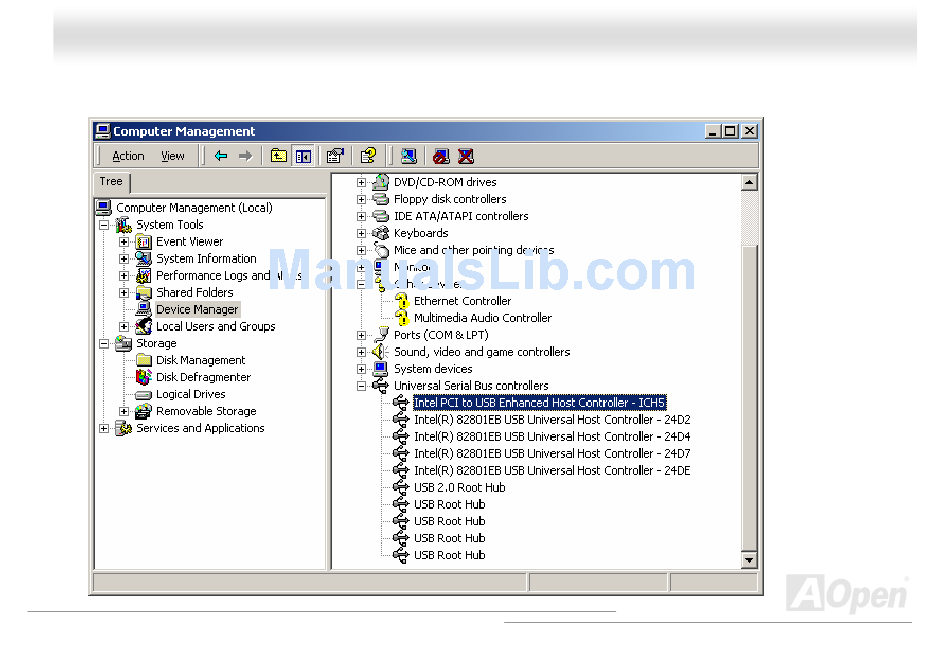Viewport: 950px width, 647px height.
Task: Expand Sound, video and game controllers
Action: point(362,352)
